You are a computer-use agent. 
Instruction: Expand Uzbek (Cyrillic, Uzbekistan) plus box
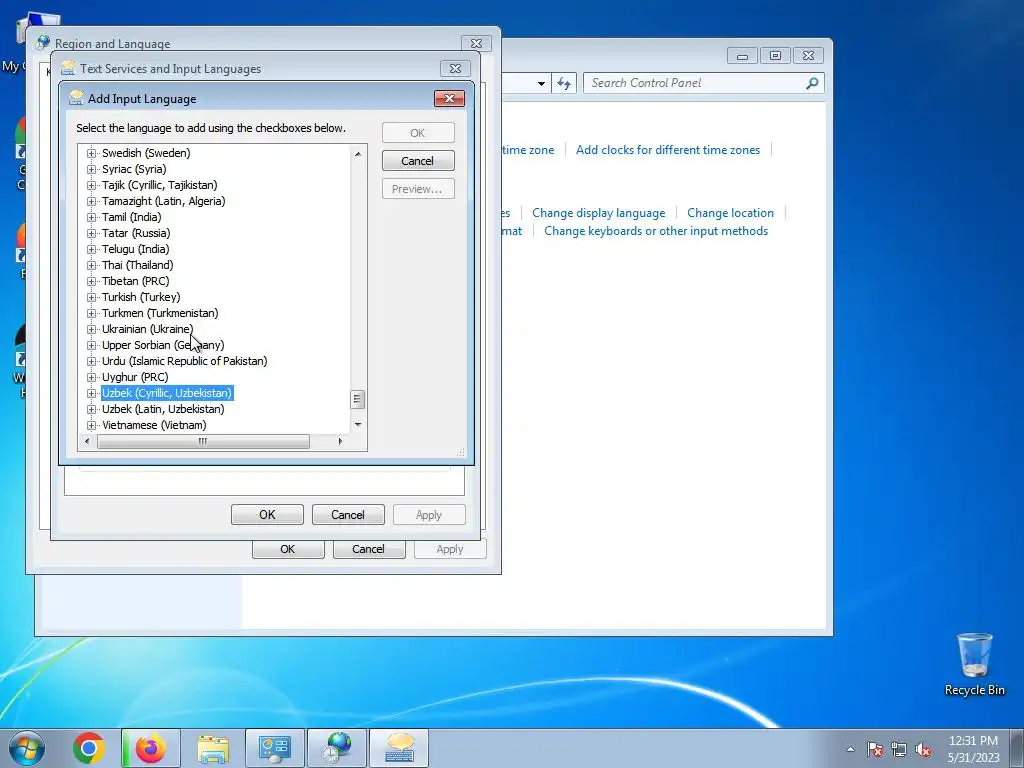click(91, 393)
